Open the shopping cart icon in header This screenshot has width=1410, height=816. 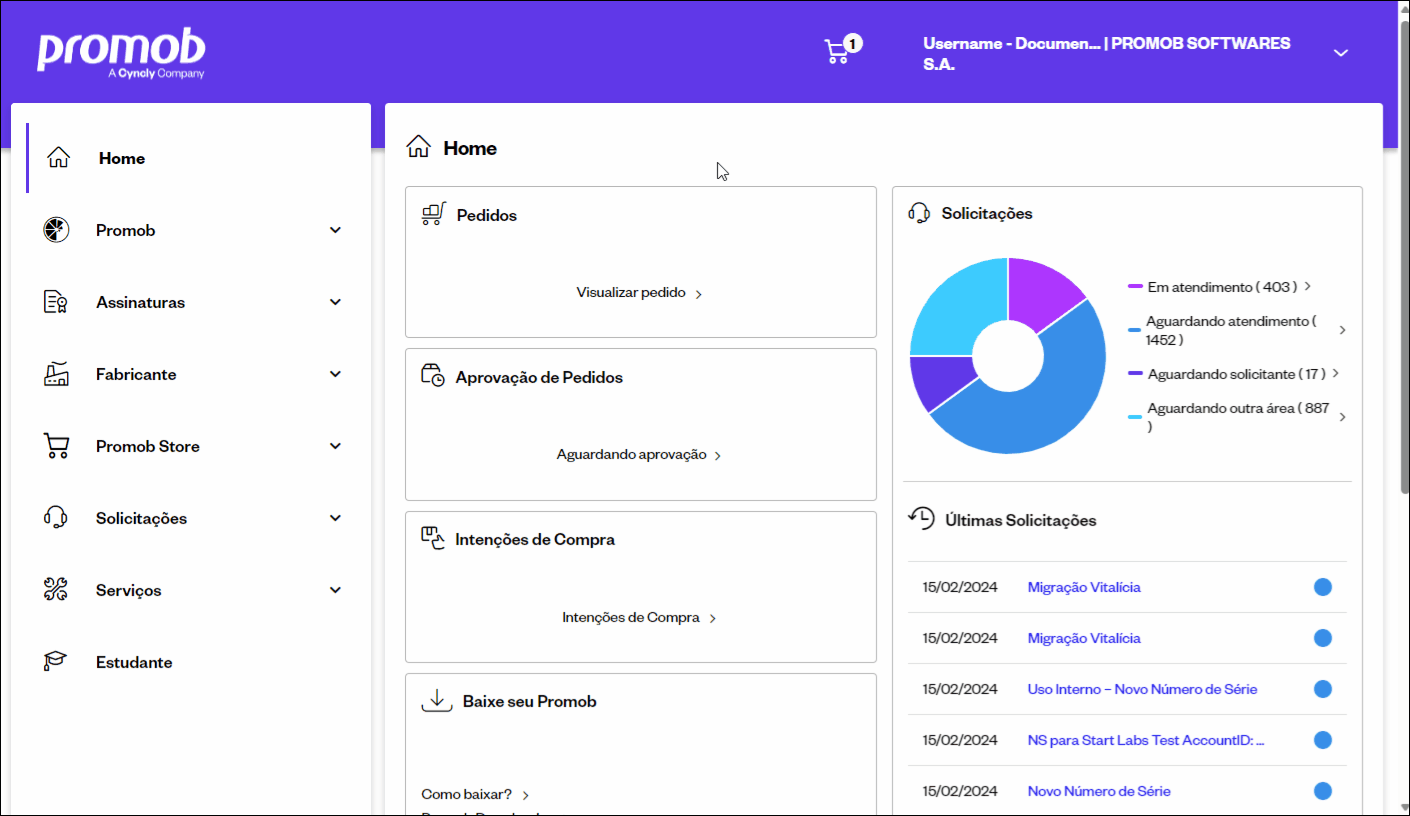(837, 51)
